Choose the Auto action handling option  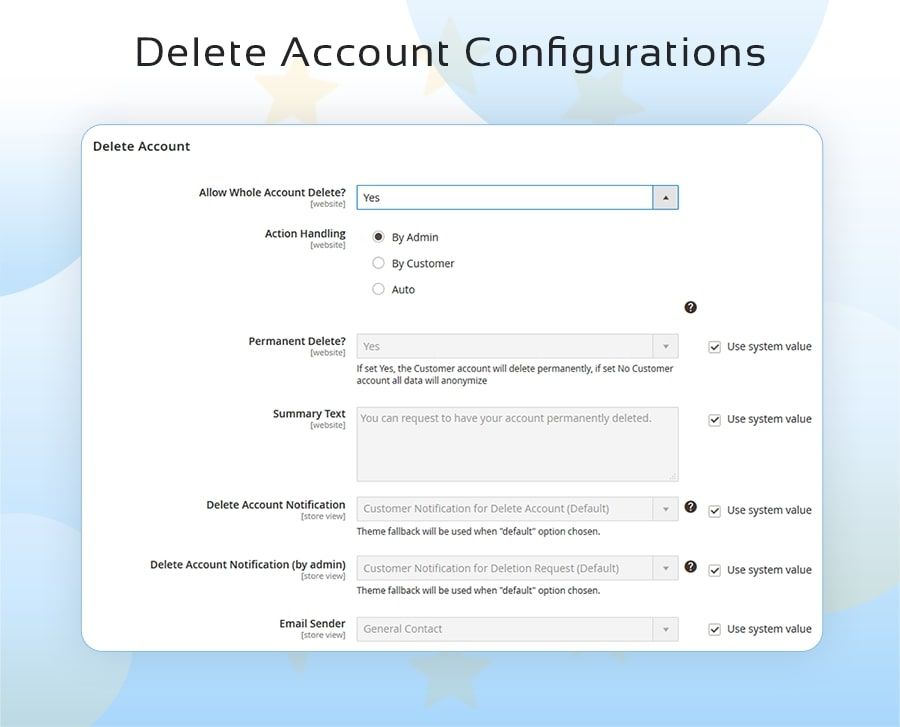pos(378,289)
